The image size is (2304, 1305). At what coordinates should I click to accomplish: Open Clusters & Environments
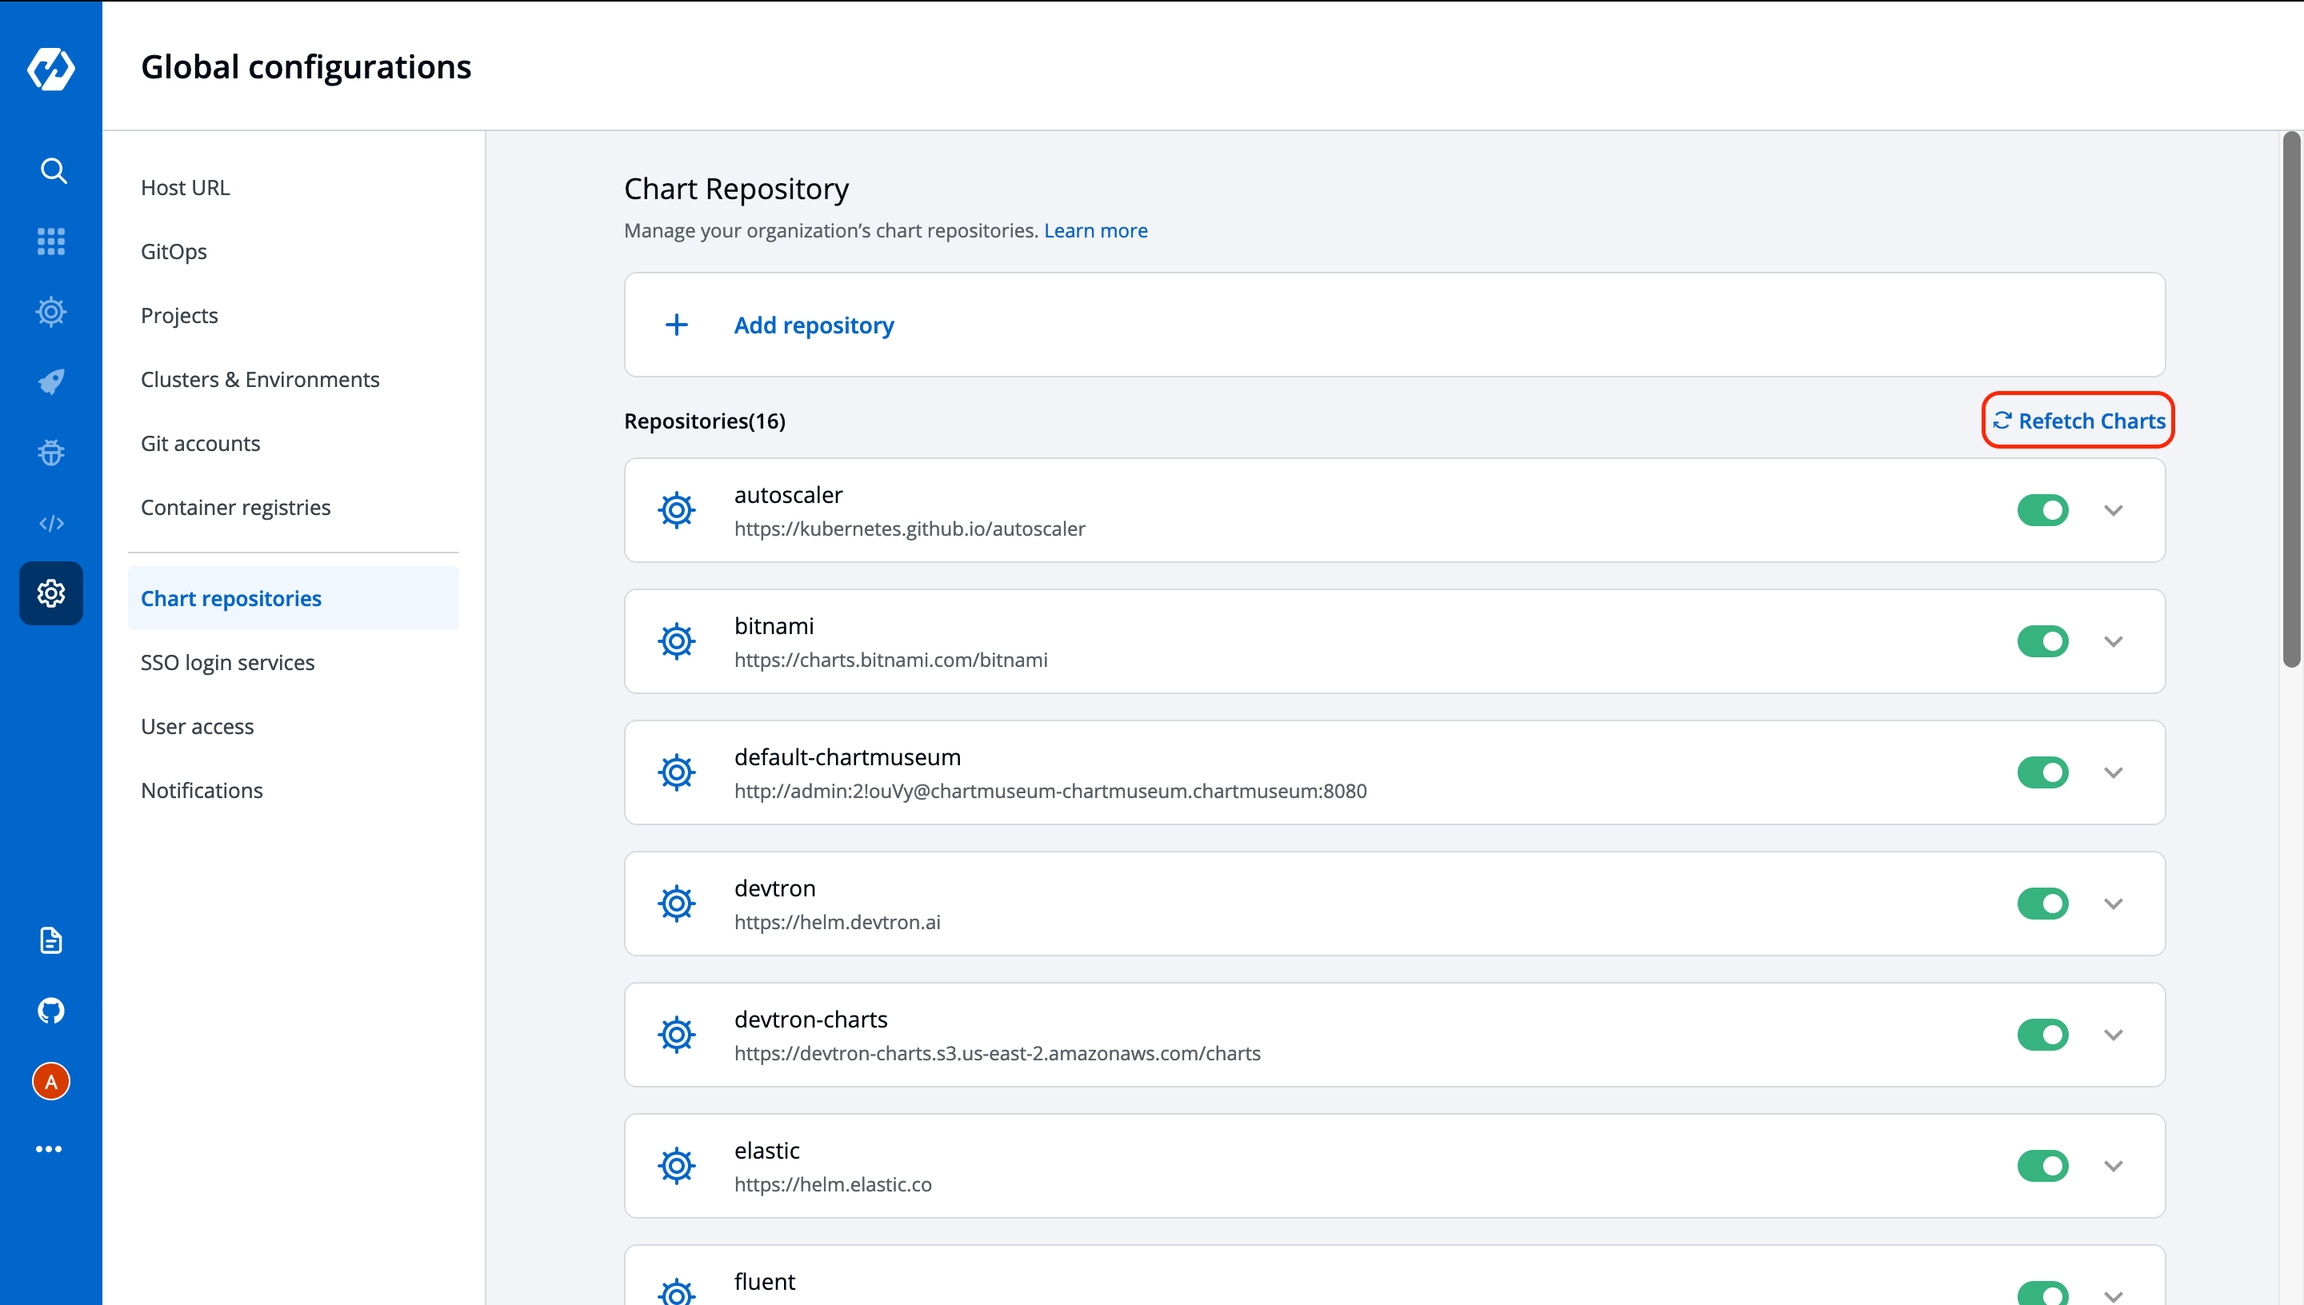[293, 379]
